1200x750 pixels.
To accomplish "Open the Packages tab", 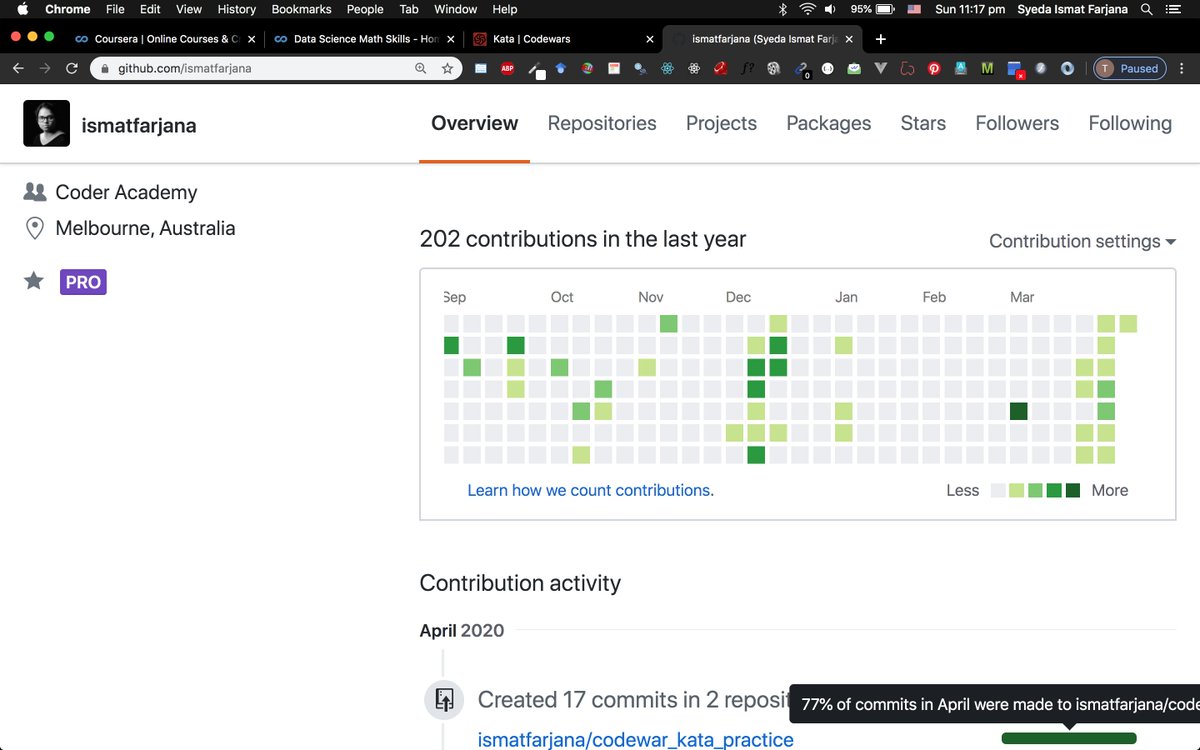I will (829, 123).
